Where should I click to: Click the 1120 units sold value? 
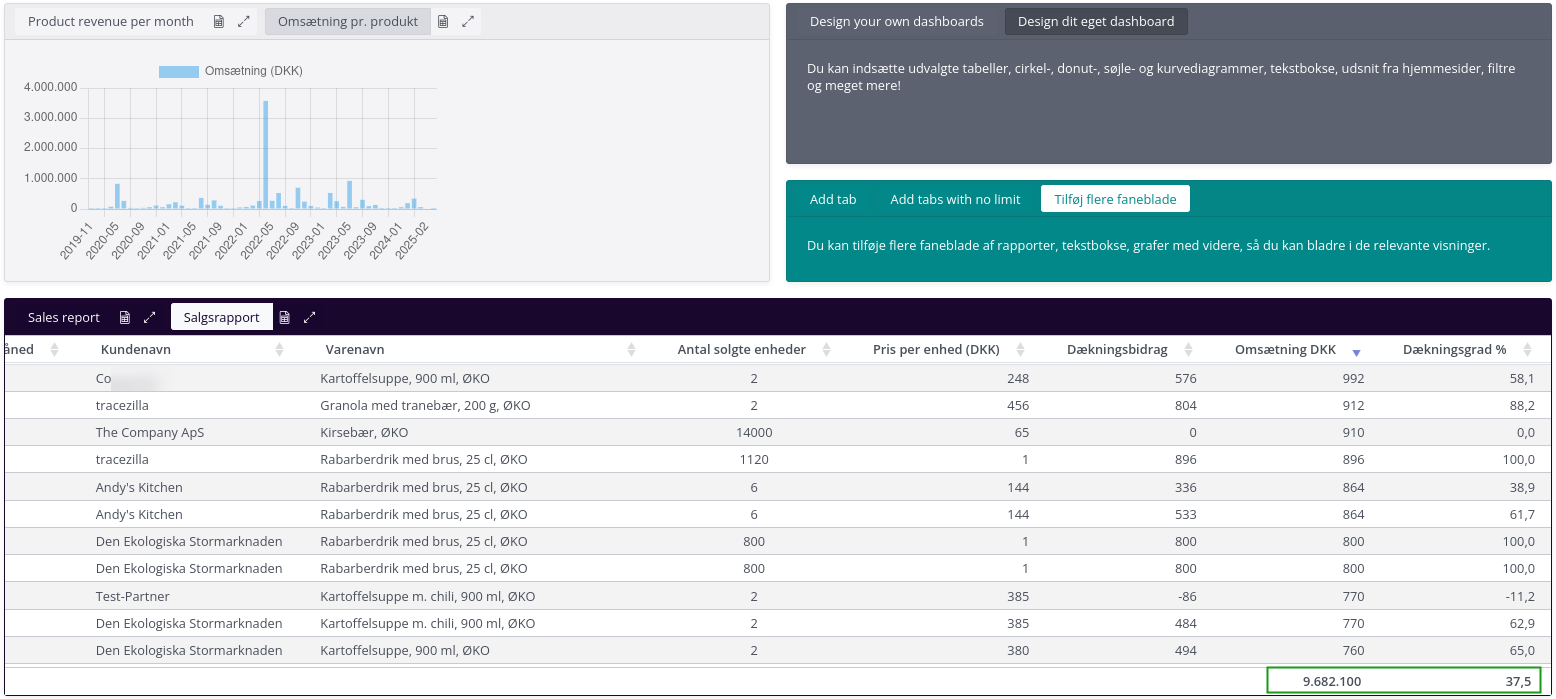(x=754, y=459)
